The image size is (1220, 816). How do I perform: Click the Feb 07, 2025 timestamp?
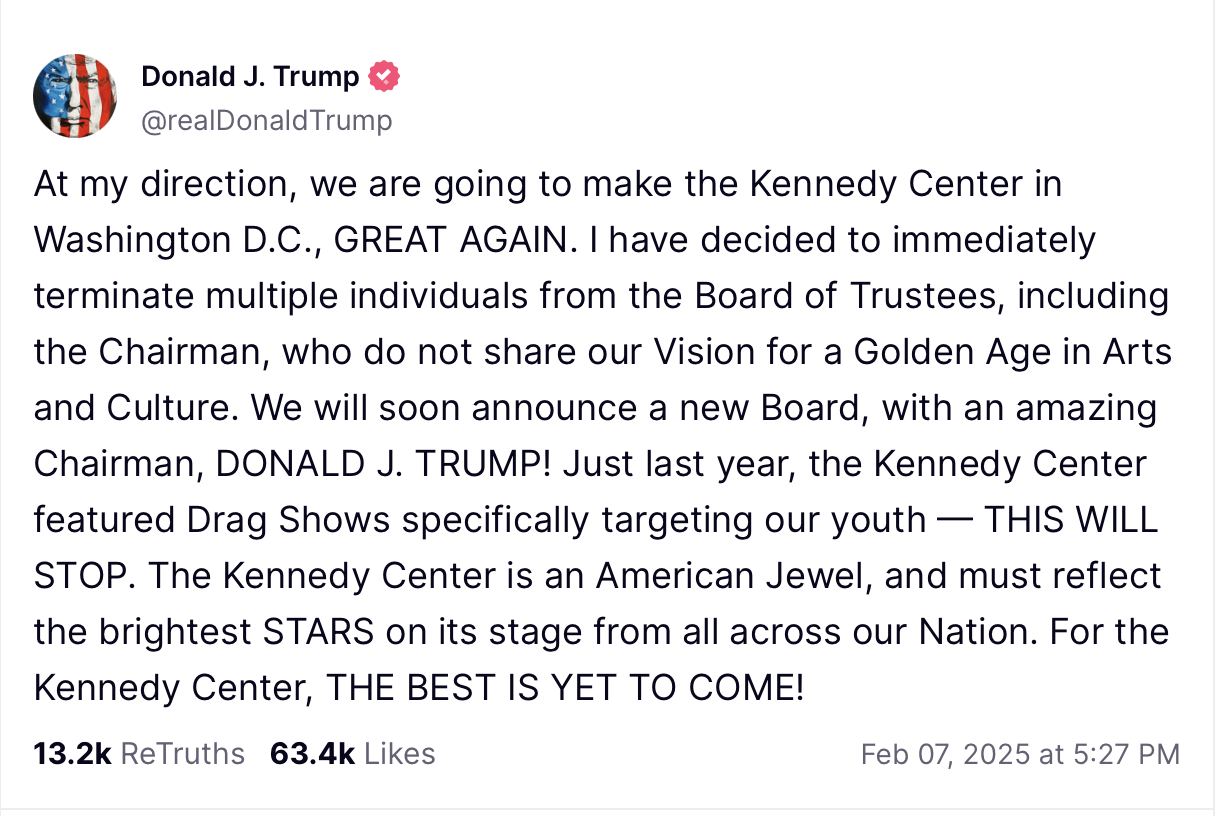coord(1020,754)
